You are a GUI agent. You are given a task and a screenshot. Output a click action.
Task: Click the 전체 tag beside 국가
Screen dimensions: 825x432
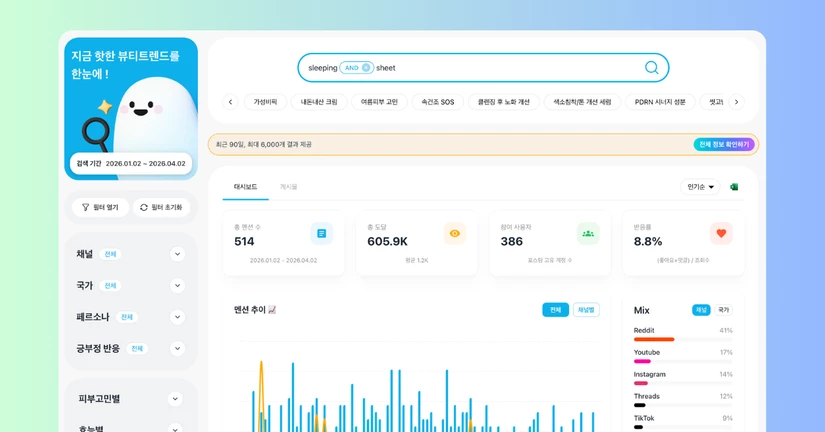[110, 286]
